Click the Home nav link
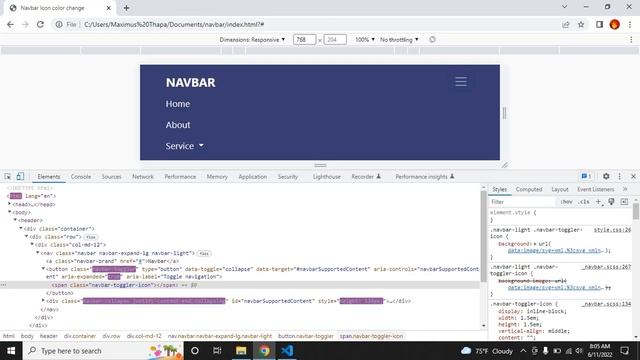 click(x=178, y=104)
